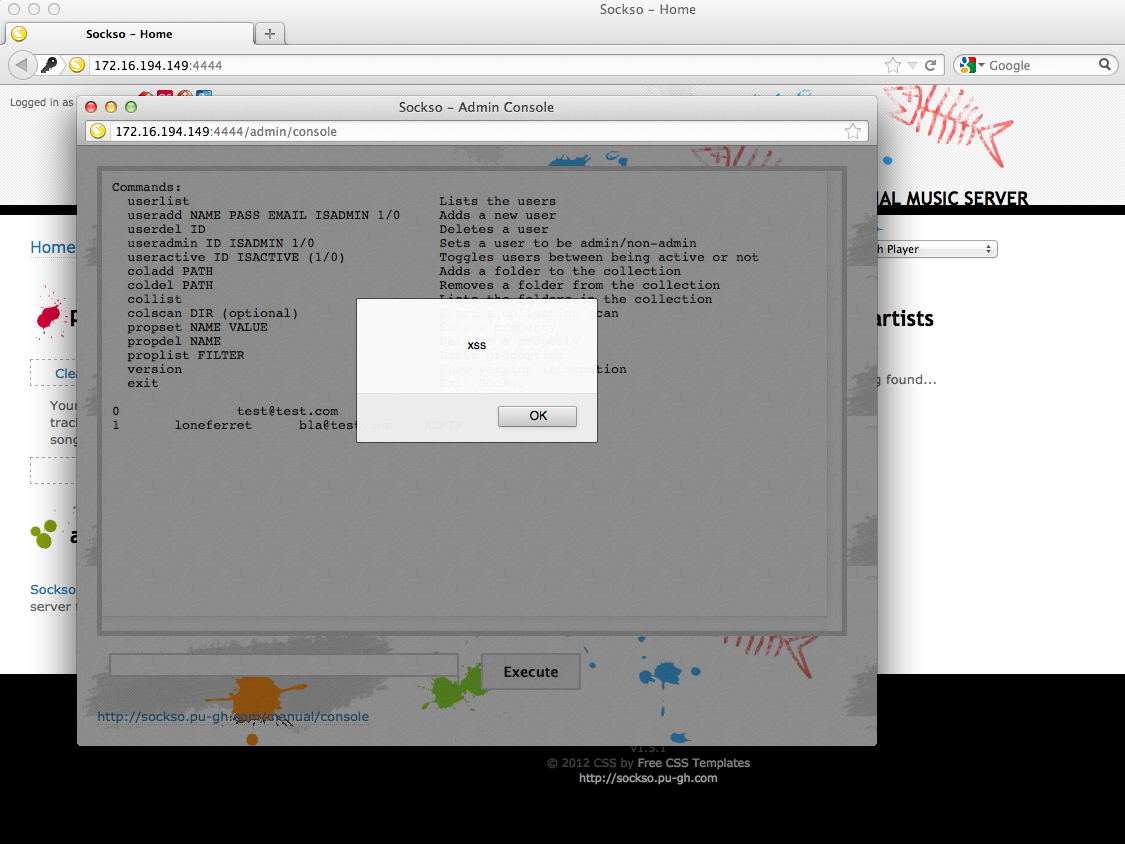Image resolution: width=1125 pixels, height=853 pixels.
Task: Bookmark the page with the main window star
Action: point(893,65)
